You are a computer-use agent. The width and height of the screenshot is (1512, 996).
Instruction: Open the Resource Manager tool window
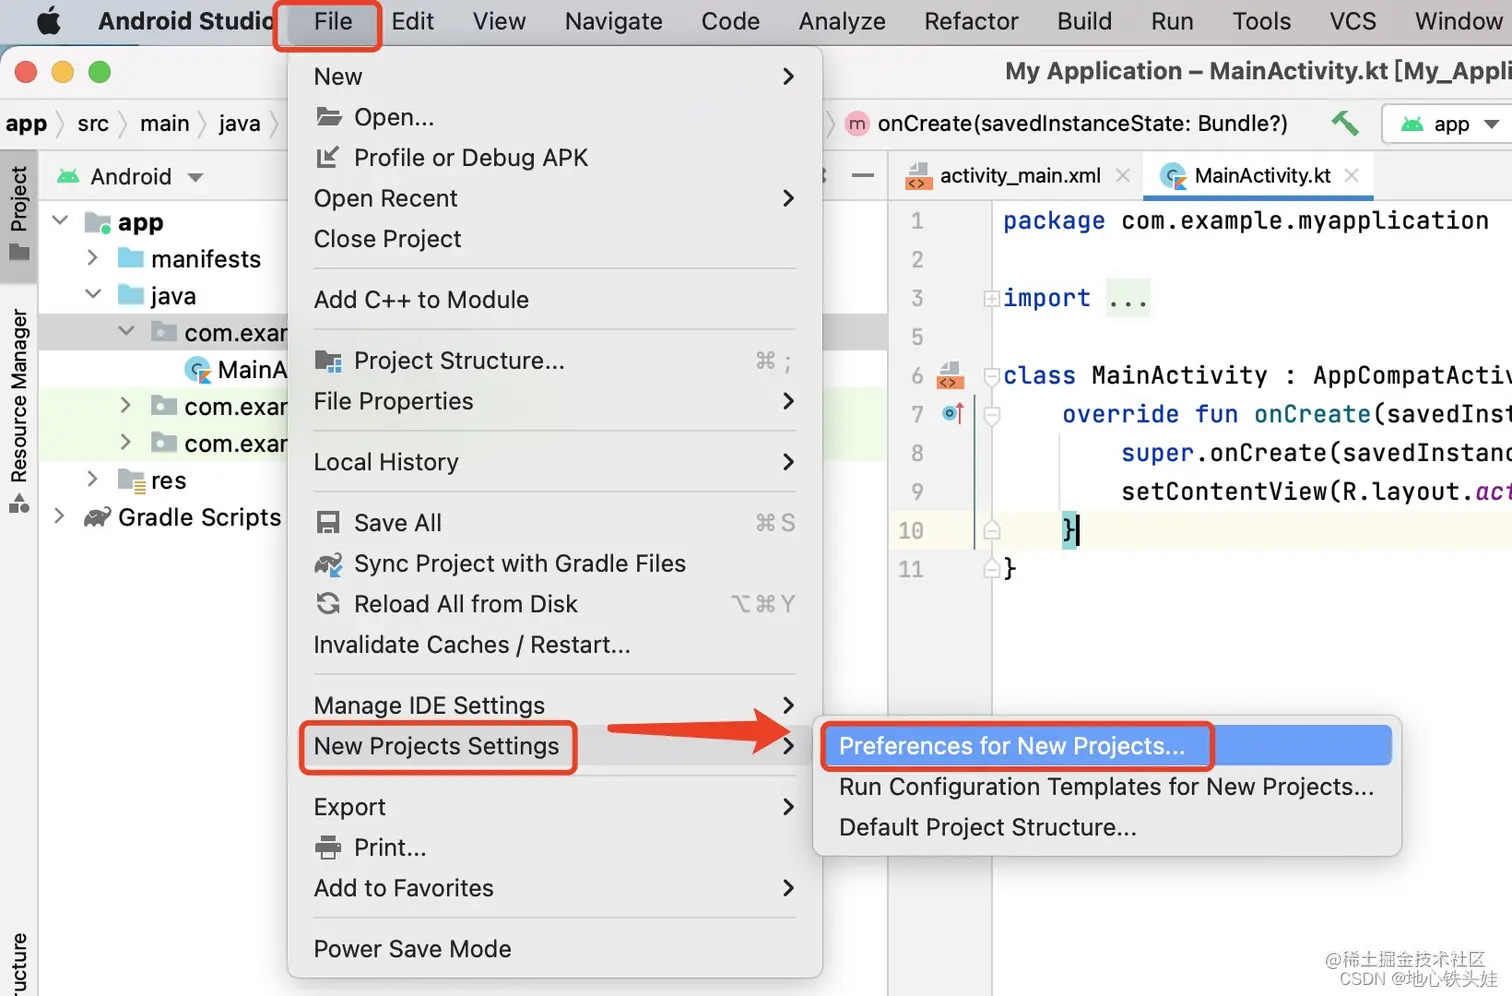click(19, 410)
